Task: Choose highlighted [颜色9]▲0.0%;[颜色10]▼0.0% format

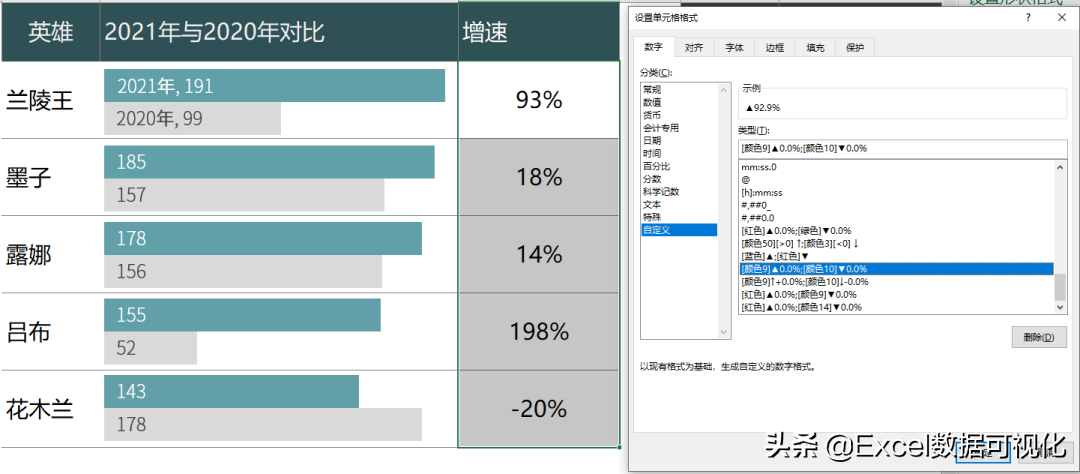Action: (x=896, y=269)
